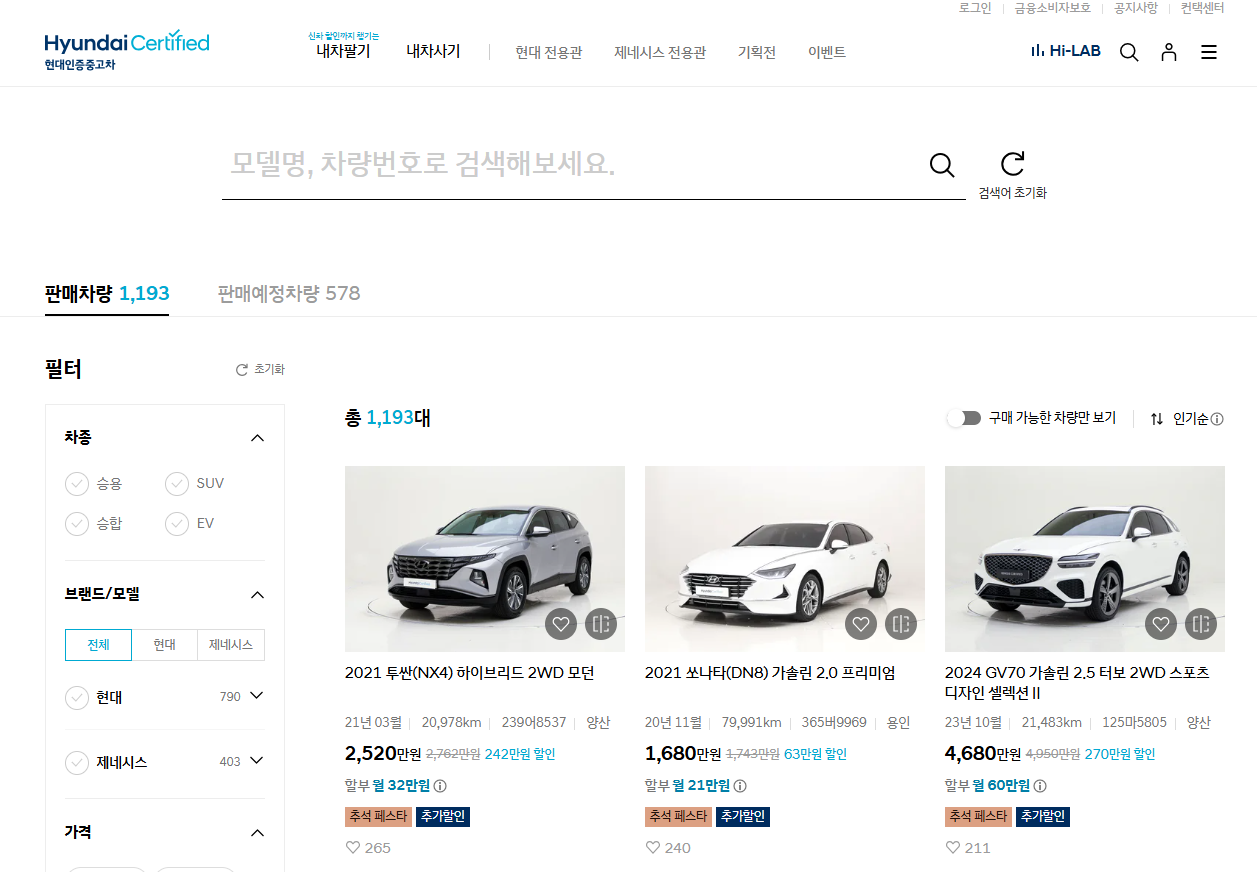Viewport: 1257px width, 872px height.
Task: Select the 현대 brand tab
Action: pyautogui.click(x=165, y=645)
